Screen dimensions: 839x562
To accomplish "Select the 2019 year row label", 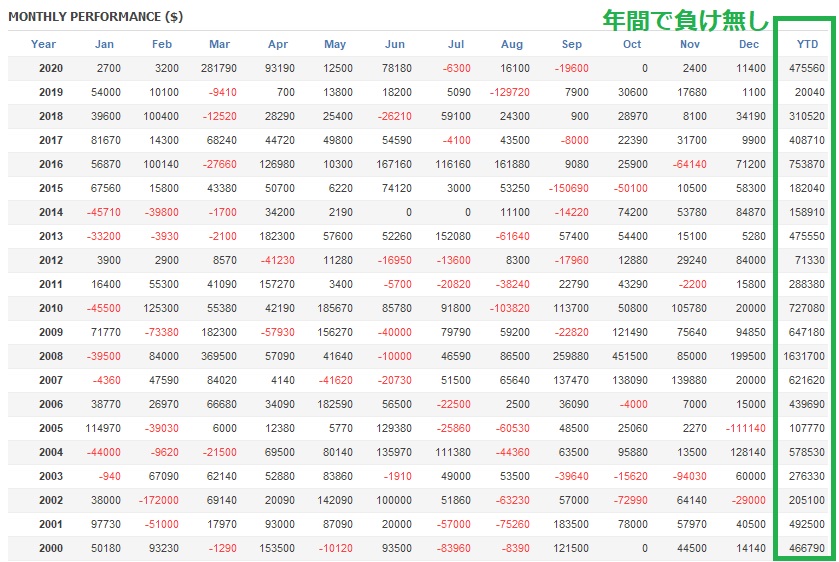I will 51,92.
